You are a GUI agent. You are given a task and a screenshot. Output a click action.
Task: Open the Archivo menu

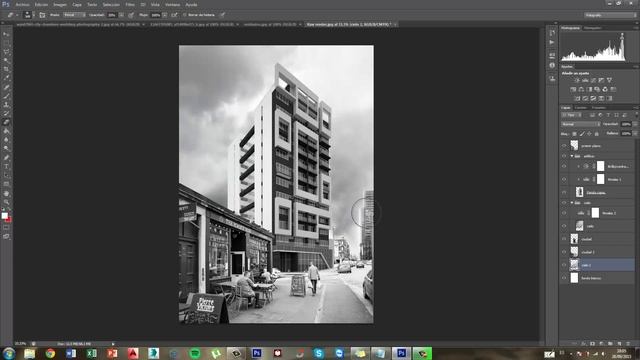coord(22,4)
